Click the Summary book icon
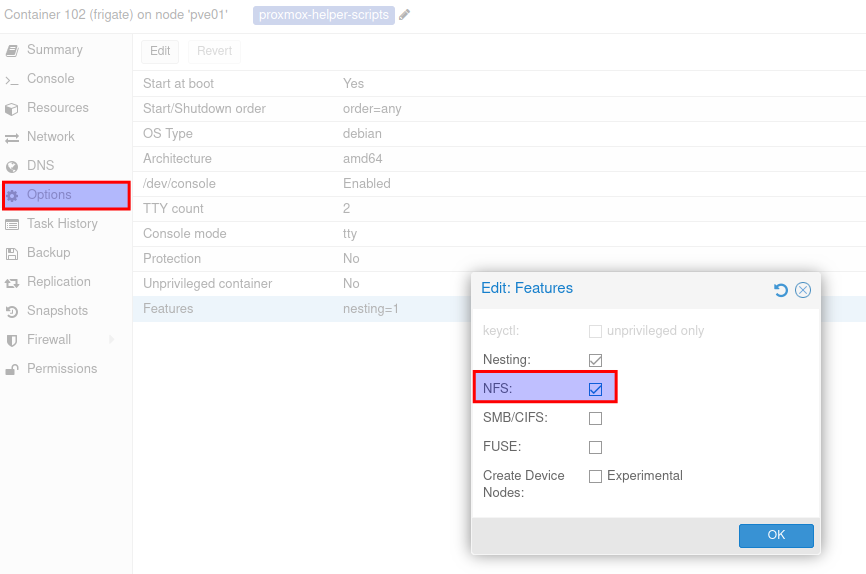 pyautogui.click(x=12, y=50)
